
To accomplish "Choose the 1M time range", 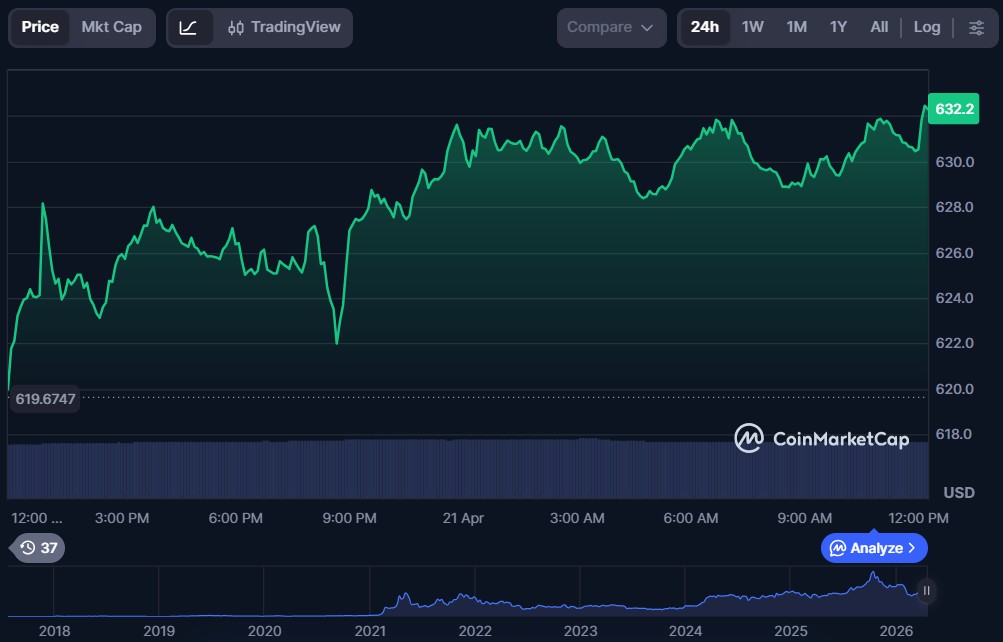I will point(796,27).
